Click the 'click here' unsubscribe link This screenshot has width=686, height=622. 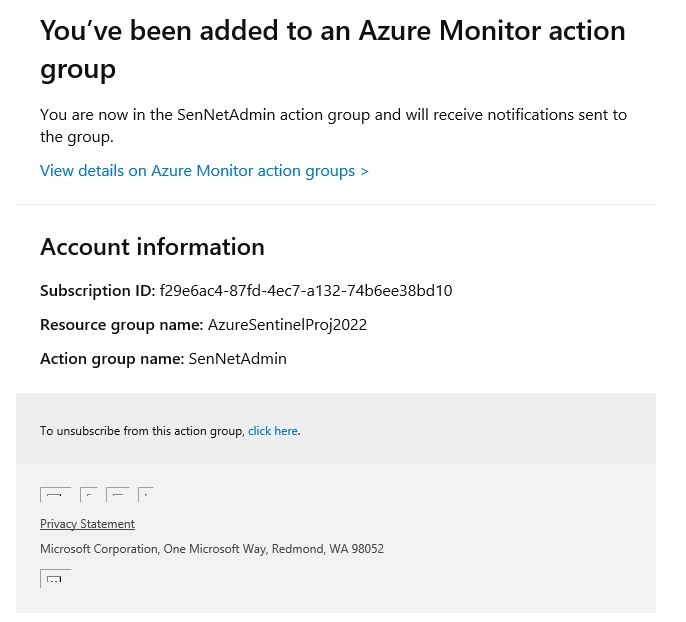point(273,431)
